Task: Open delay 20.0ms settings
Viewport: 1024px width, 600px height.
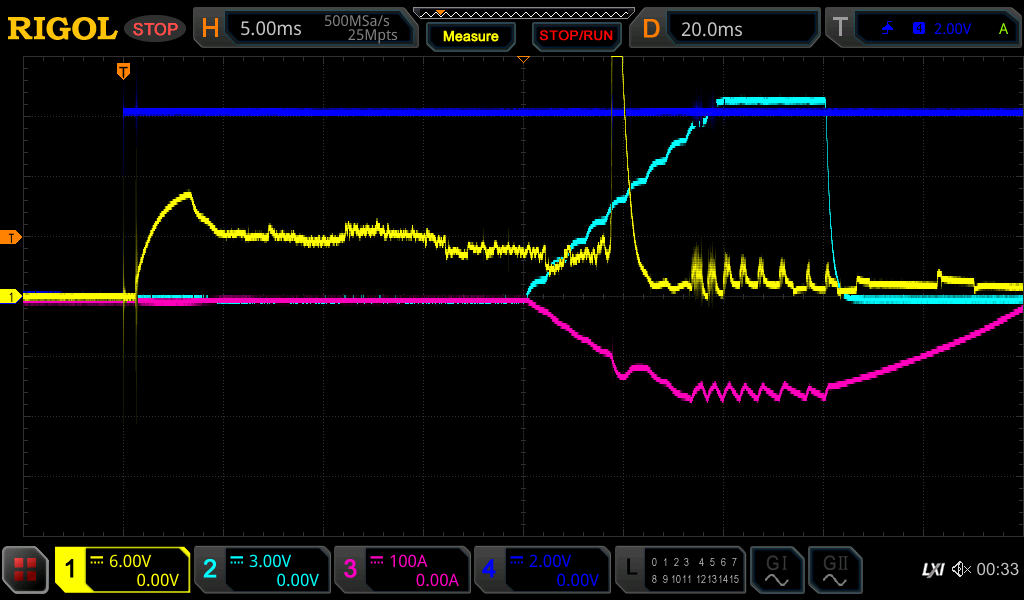Action: pyautogui.click(x=725, y=29)
